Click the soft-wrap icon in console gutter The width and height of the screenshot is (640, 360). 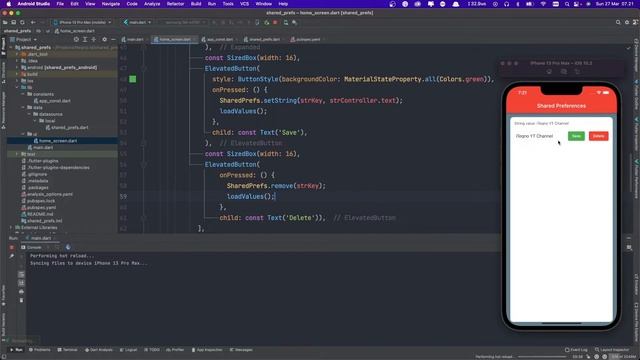click(21, 274)
